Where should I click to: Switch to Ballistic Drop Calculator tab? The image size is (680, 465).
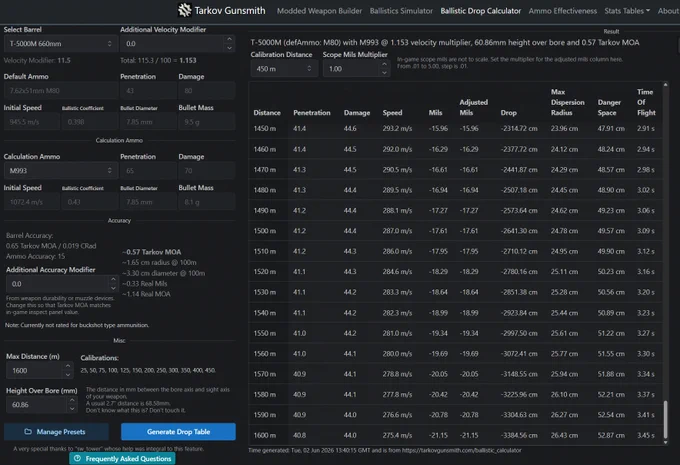(481, 11)
